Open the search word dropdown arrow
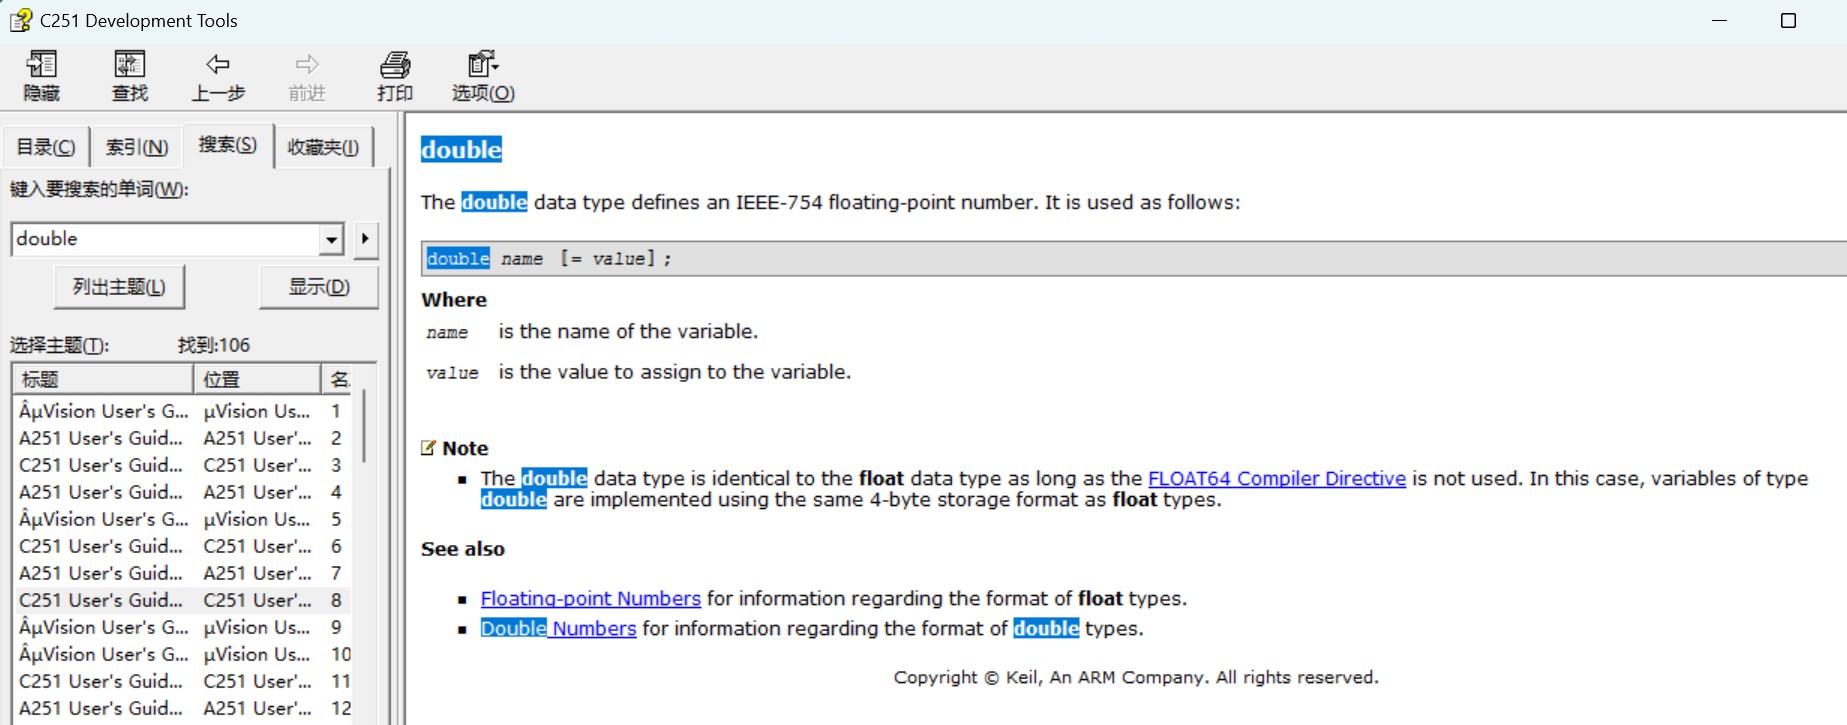Screen dimensions: 1847x725 click(332, 240)
